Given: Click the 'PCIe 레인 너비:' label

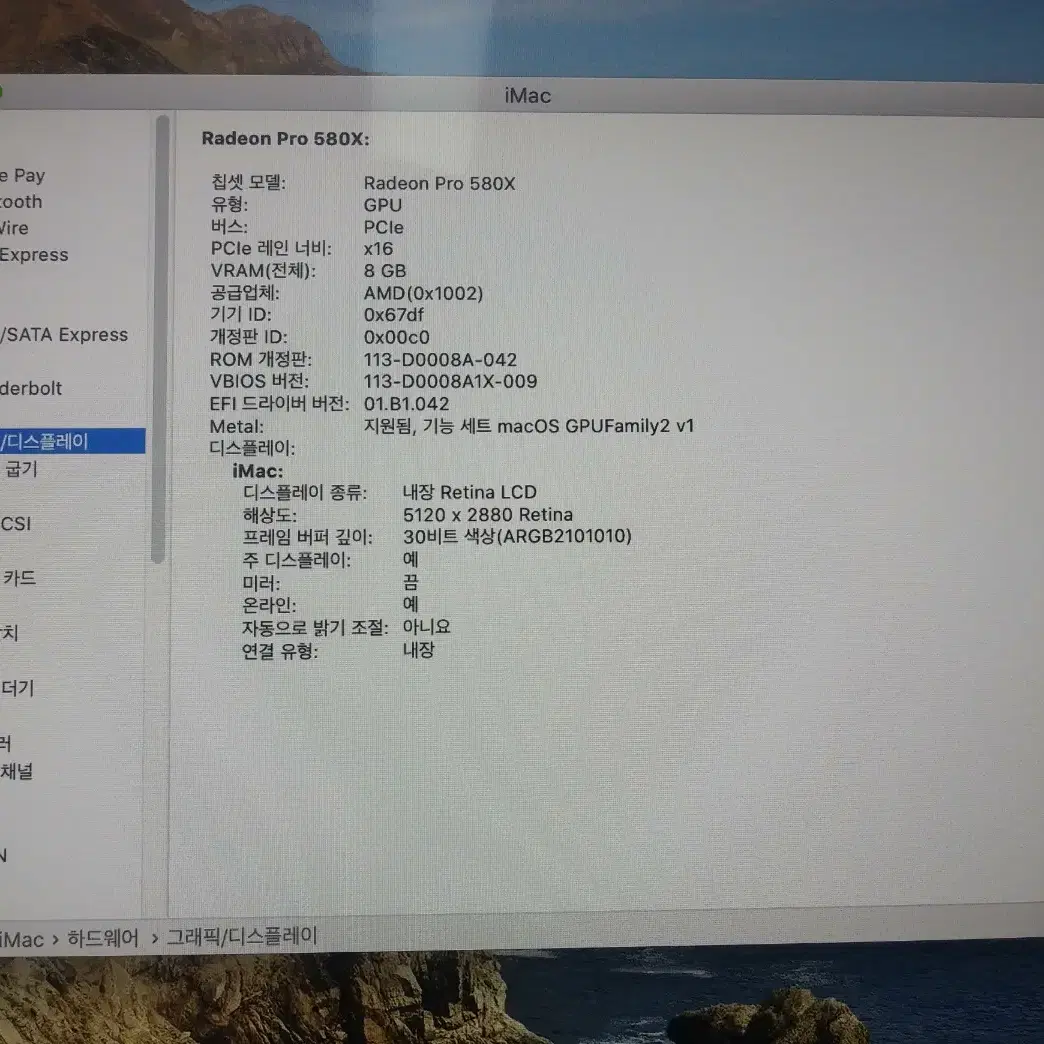Looking at the screenshot, I should (x=271, y=248).
